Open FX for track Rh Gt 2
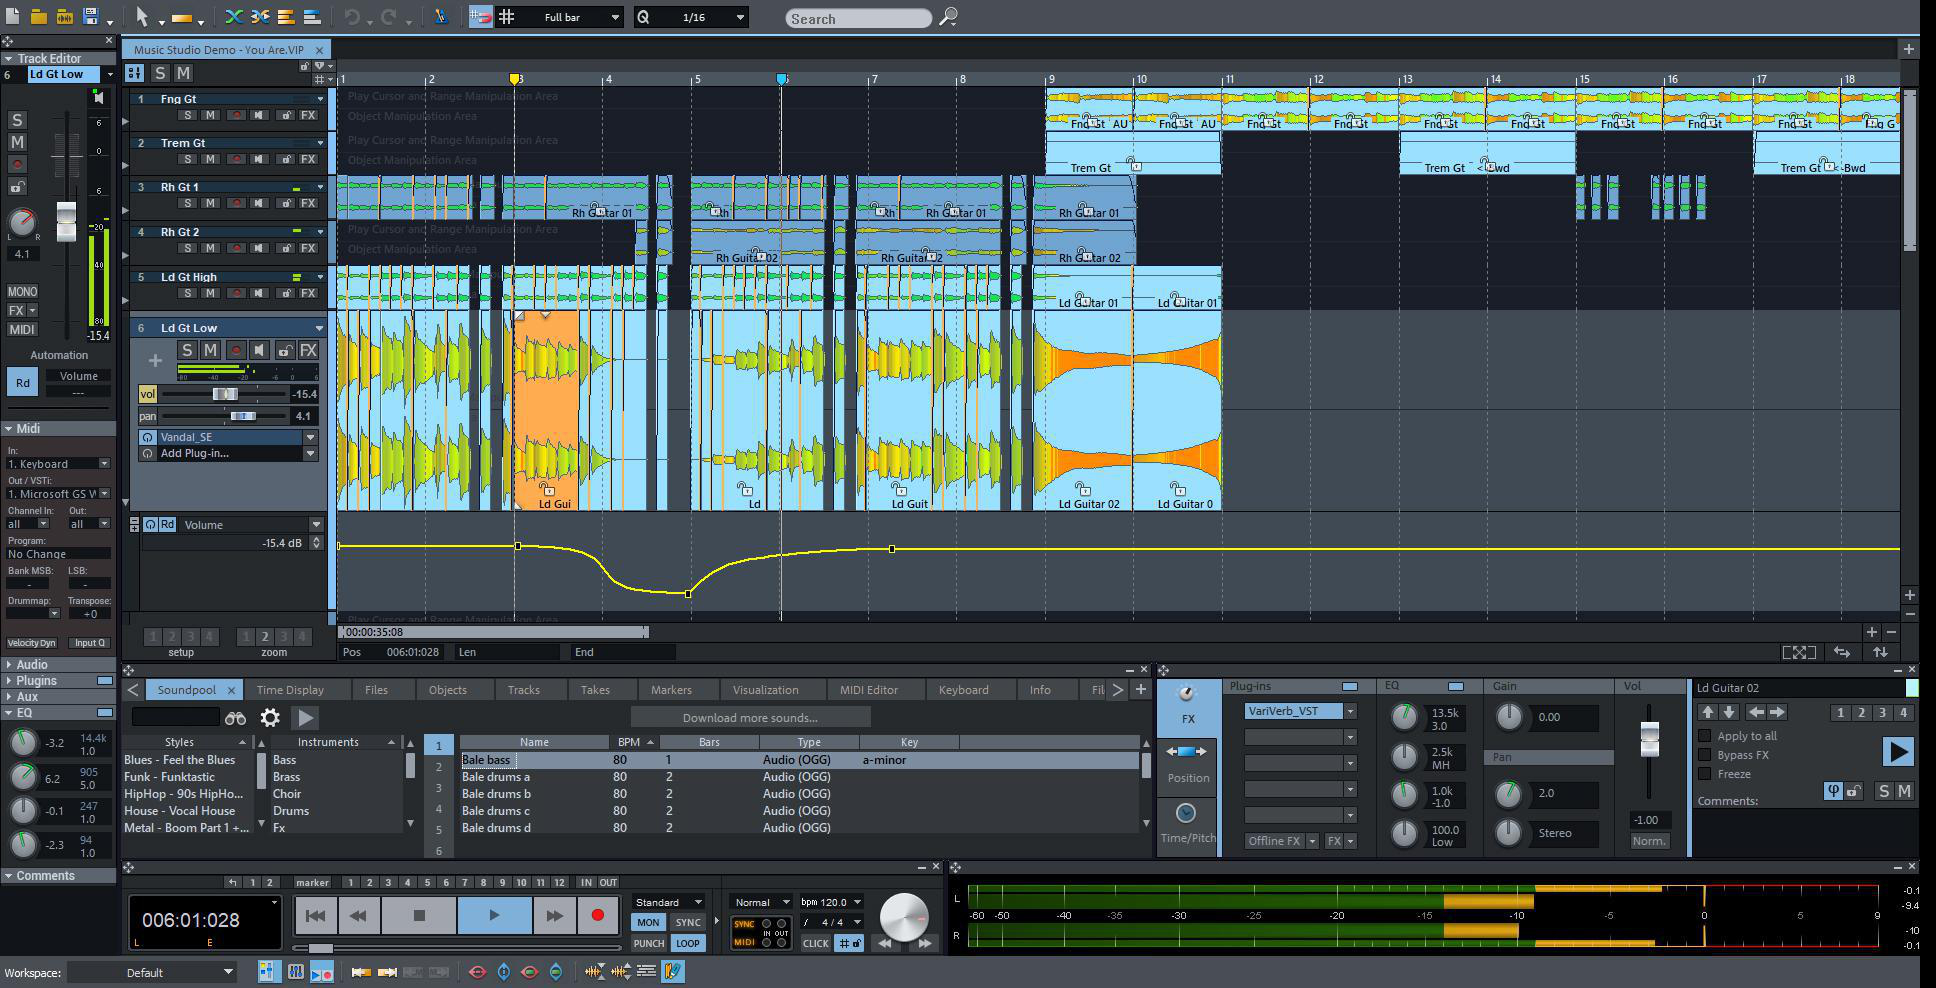The width and height of the screenshot is (1936, 988). click(309, 248)
